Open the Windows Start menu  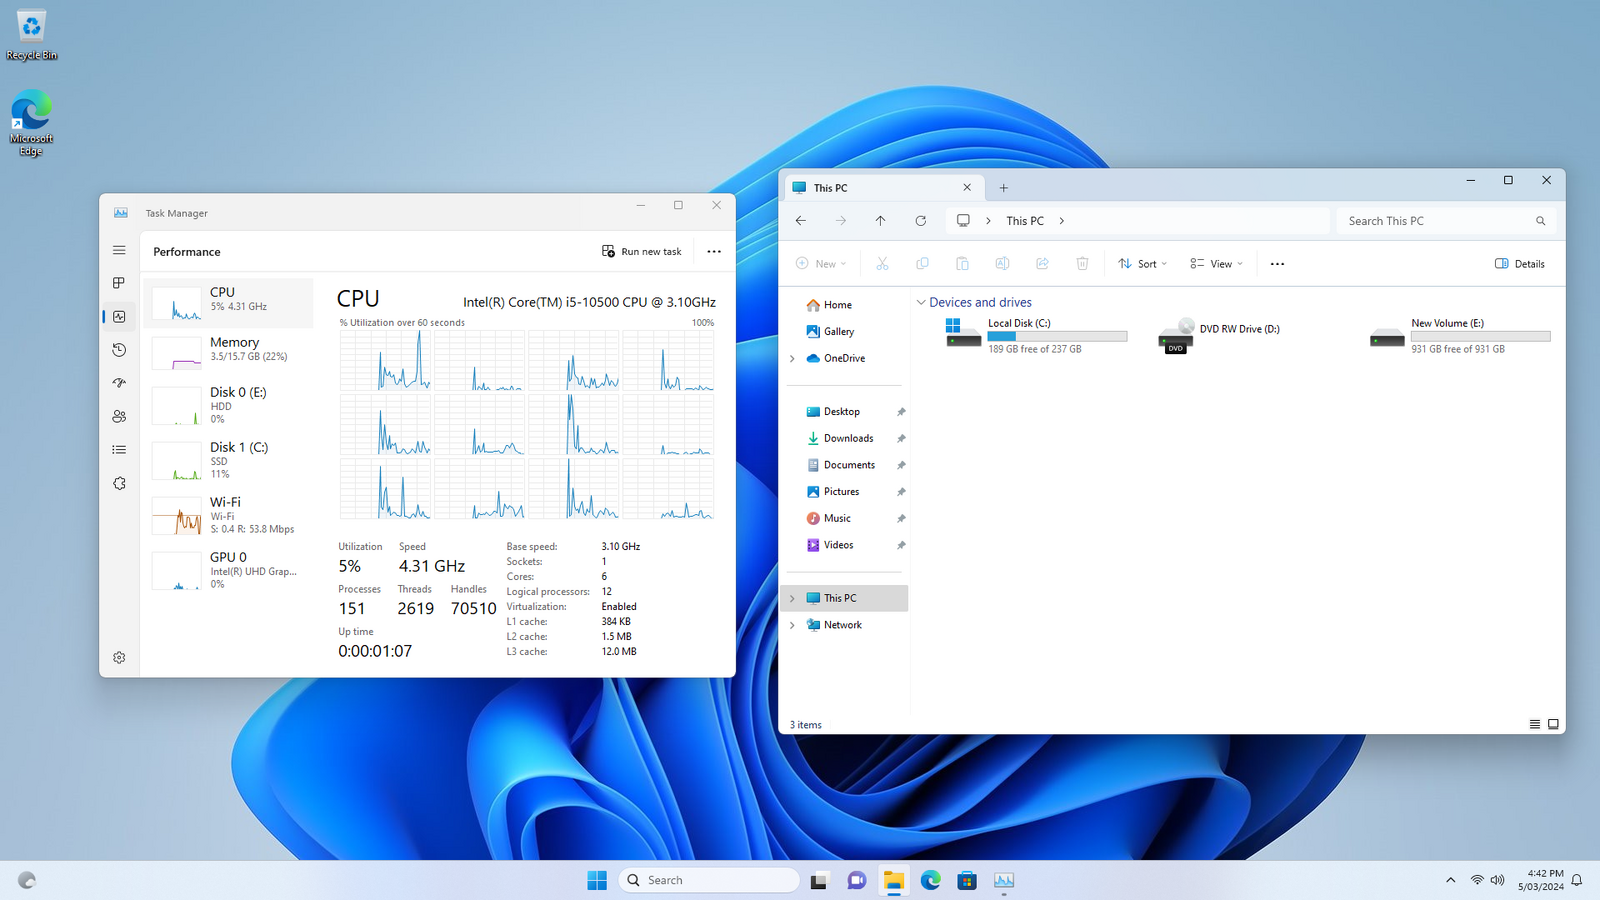(597, 880)
